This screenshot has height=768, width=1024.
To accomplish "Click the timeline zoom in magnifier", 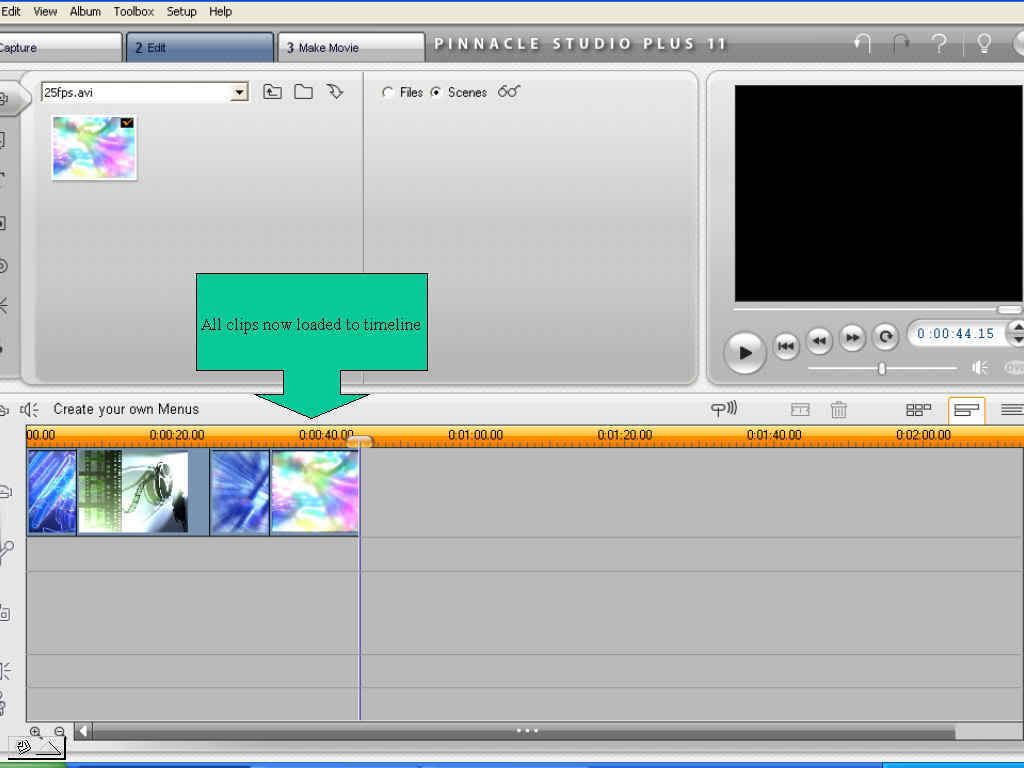I will tap(36, 732).
